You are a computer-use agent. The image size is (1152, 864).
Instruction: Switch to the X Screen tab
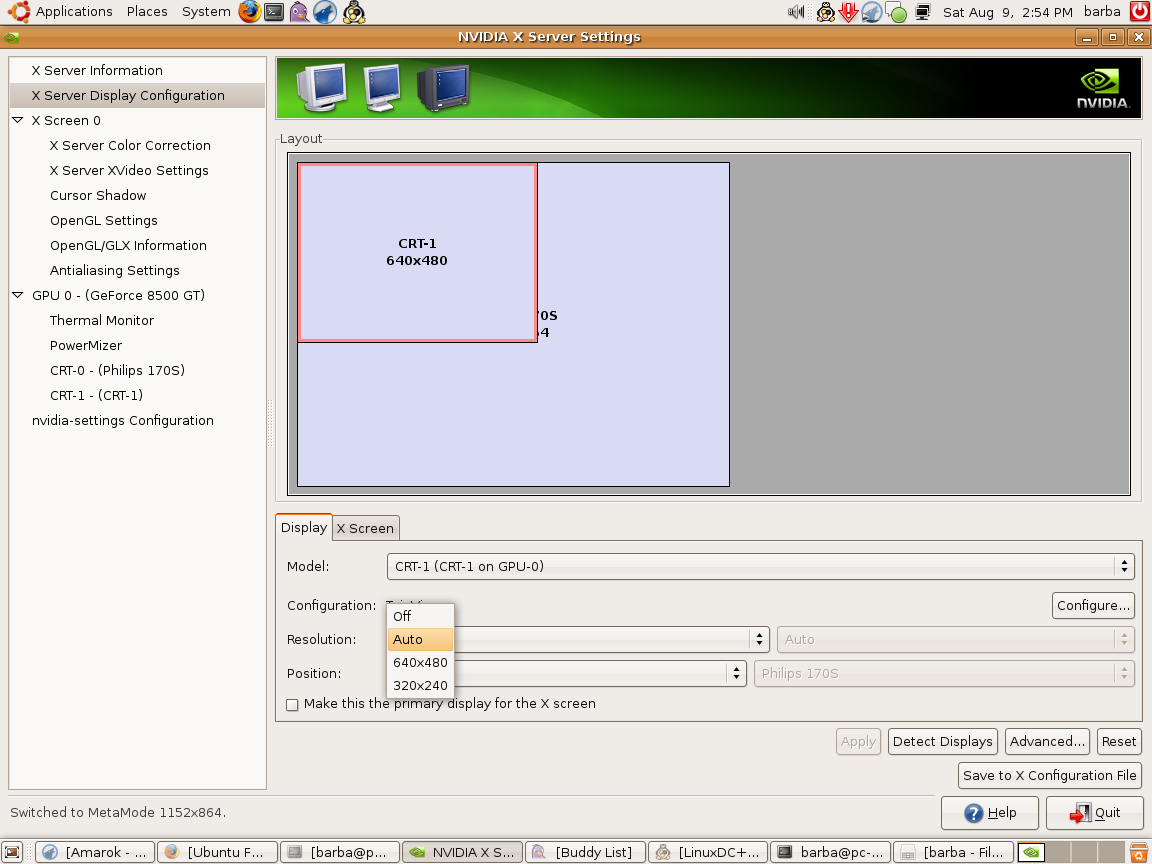pyautogui.click(x=365, y=528)
